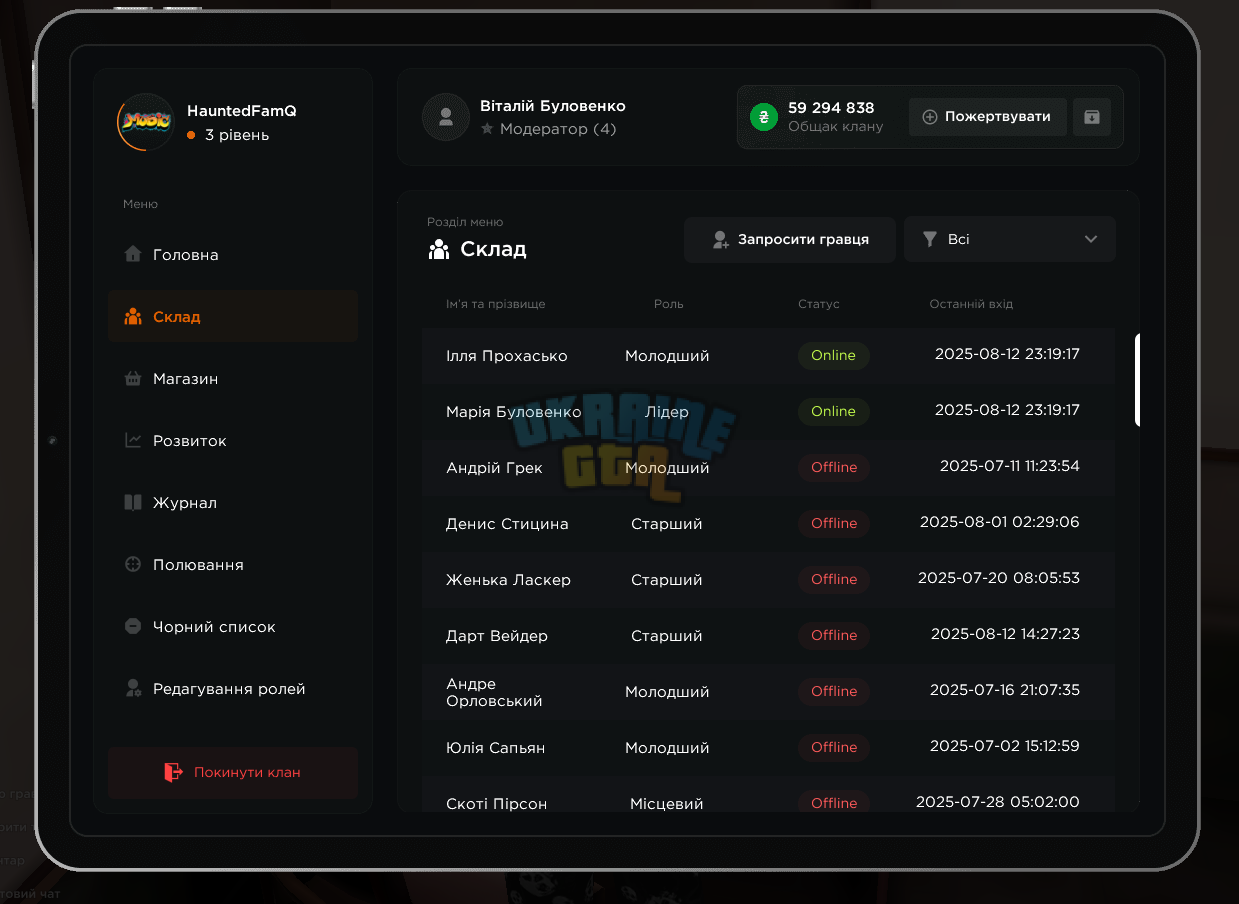Click Offline badge in Андрій Грек row
Screen dimensions: 1239x904
tap(834, 467)
